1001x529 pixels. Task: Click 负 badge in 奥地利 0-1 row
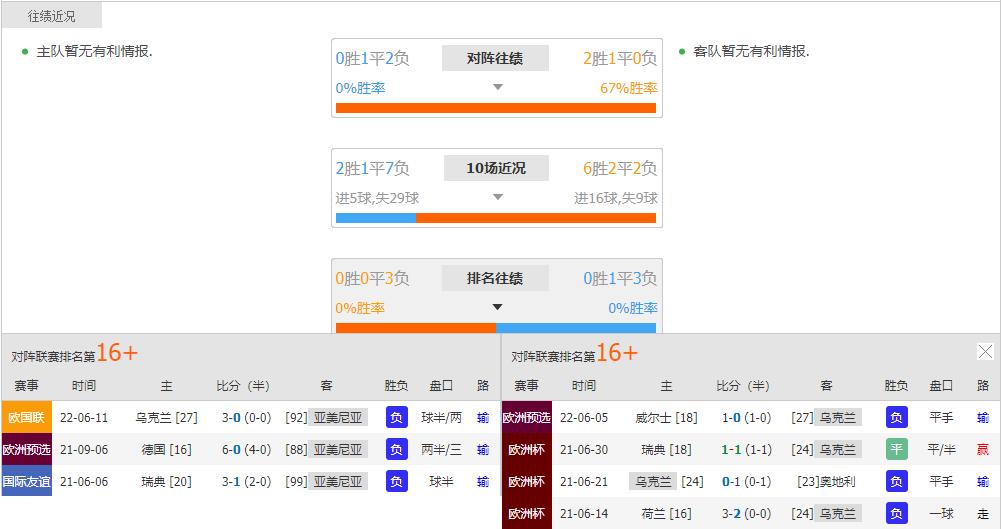pyautogui.click(x=896, y=481)
